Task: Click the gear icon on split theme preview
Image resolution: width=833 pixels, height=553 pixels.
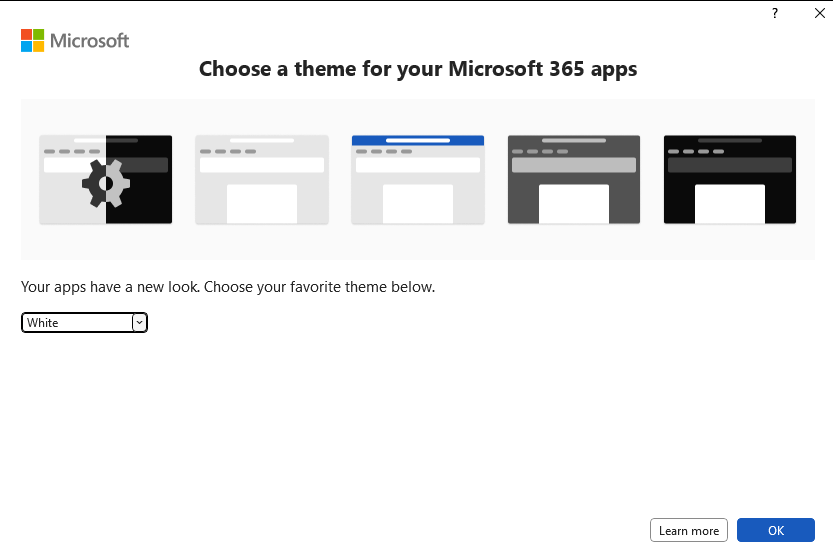Action: [106, 183]
